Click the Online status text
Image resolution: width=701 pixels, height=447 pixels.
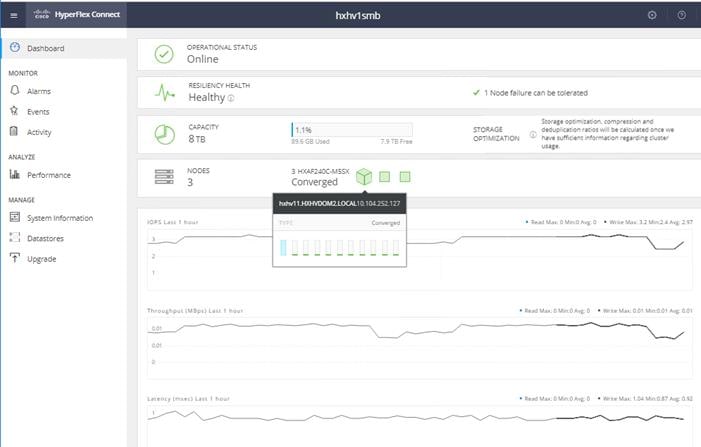[203, 59]
